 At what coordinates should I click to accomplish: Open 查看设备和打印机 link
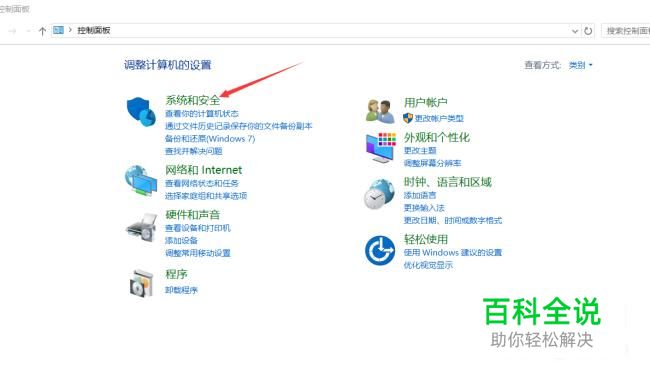click(x=198, y=228)
